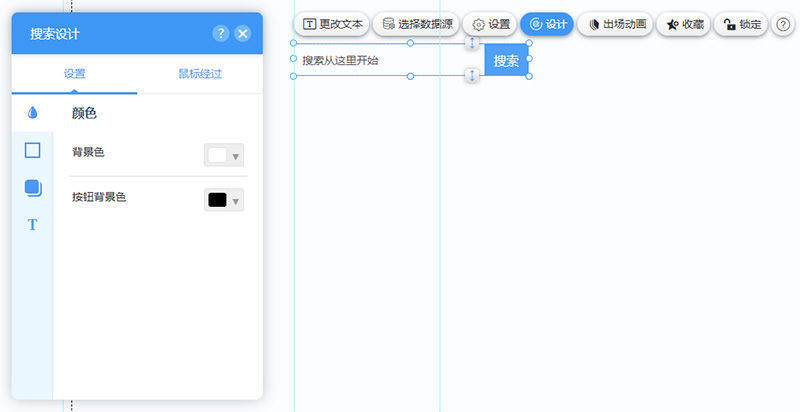Click the 按钮背景色 label
This screenshot has height=412, width=800.
click(99, 197)
